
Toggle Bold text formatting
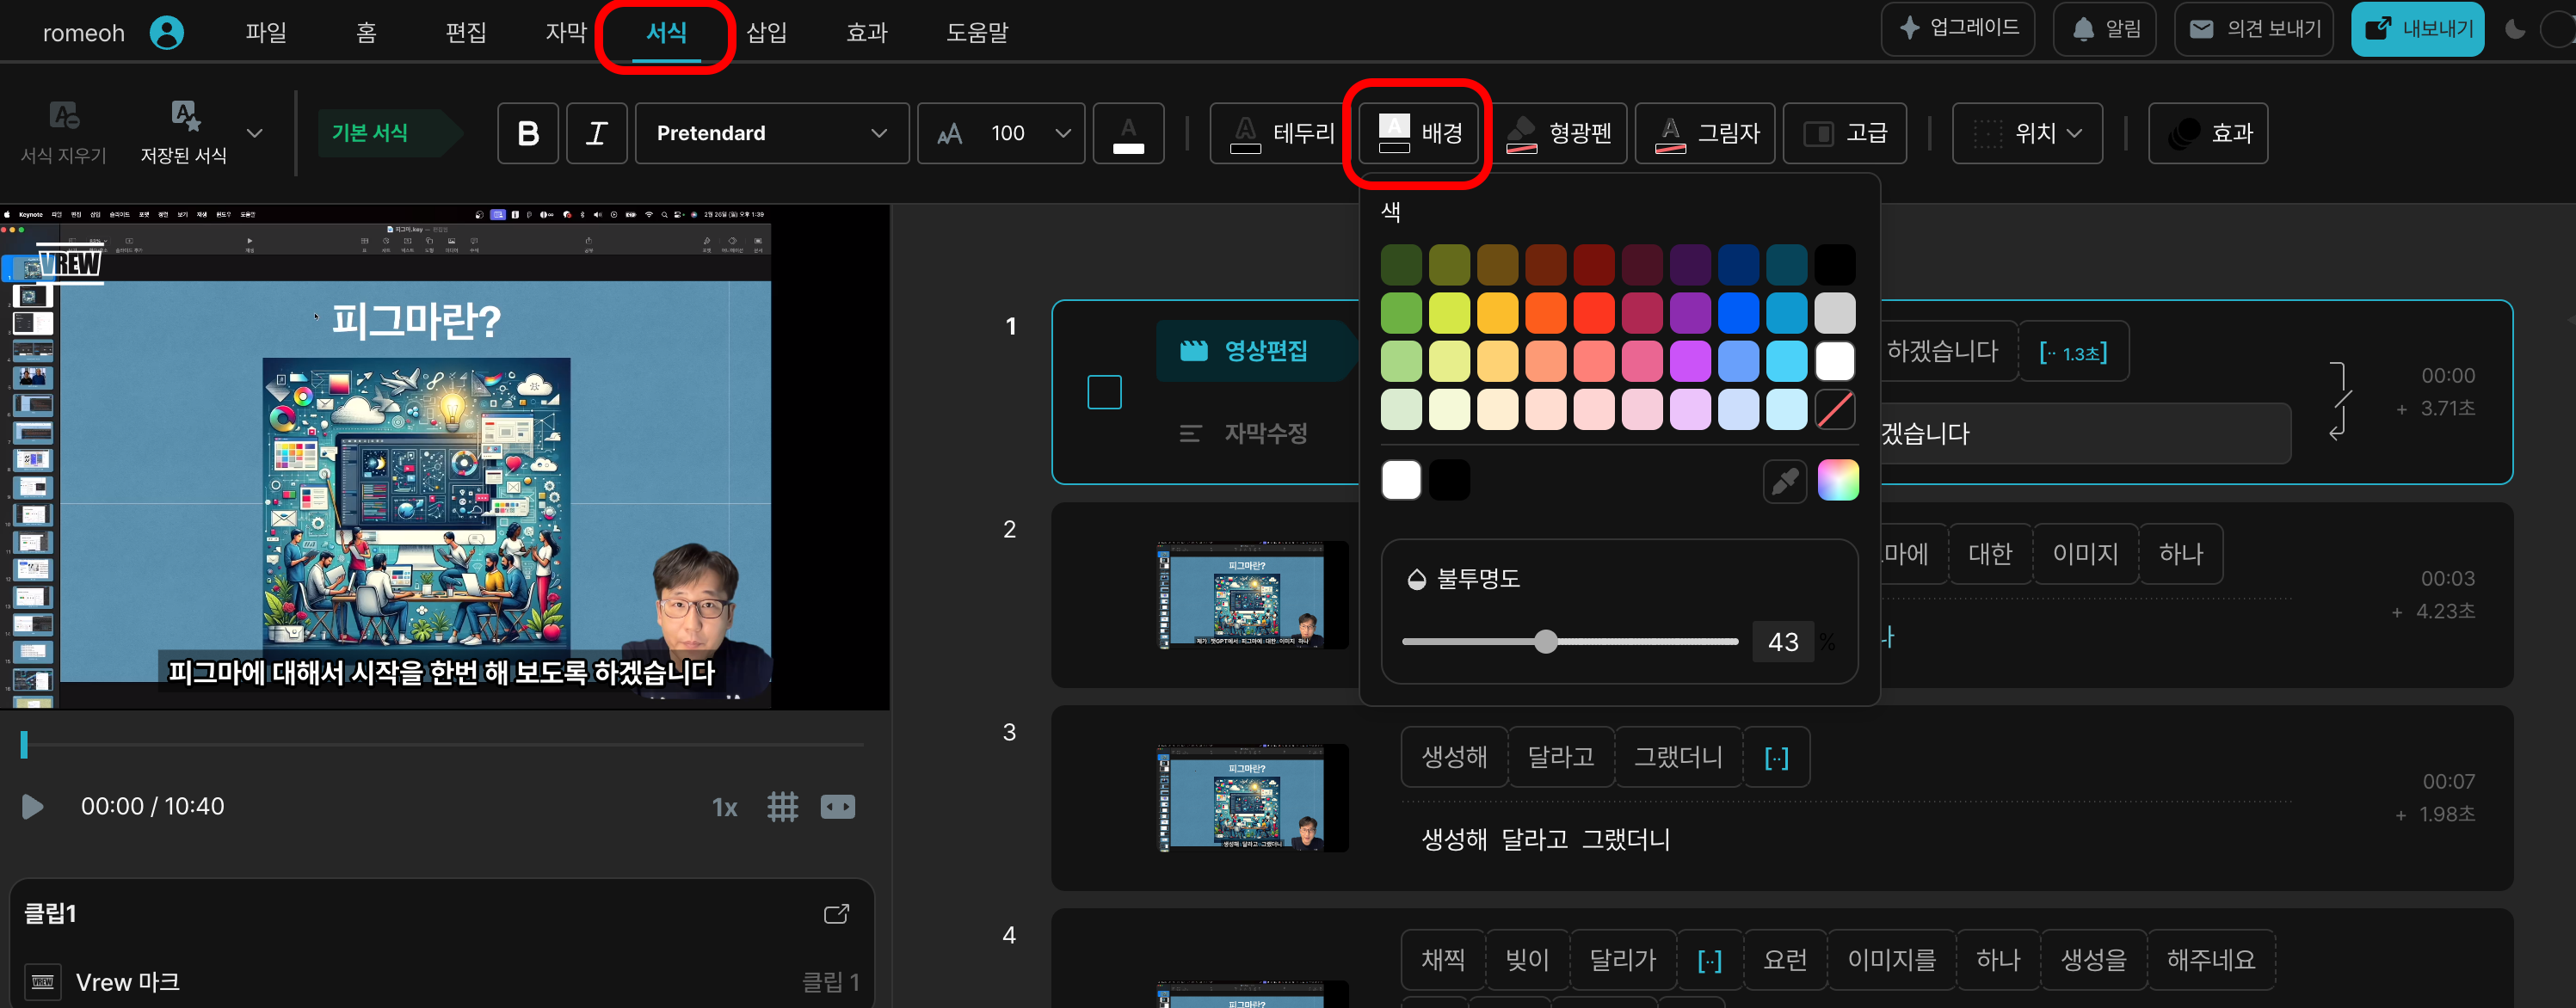pyautogui.click(x=528, y=133)
